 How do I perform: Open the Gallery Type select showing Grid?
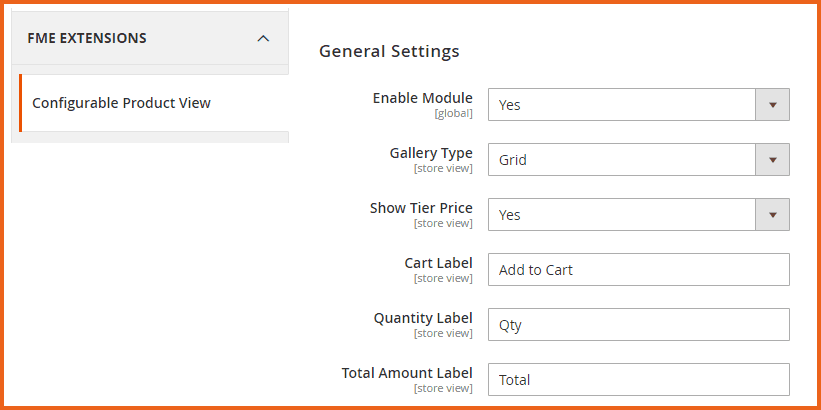click(620, 160)
